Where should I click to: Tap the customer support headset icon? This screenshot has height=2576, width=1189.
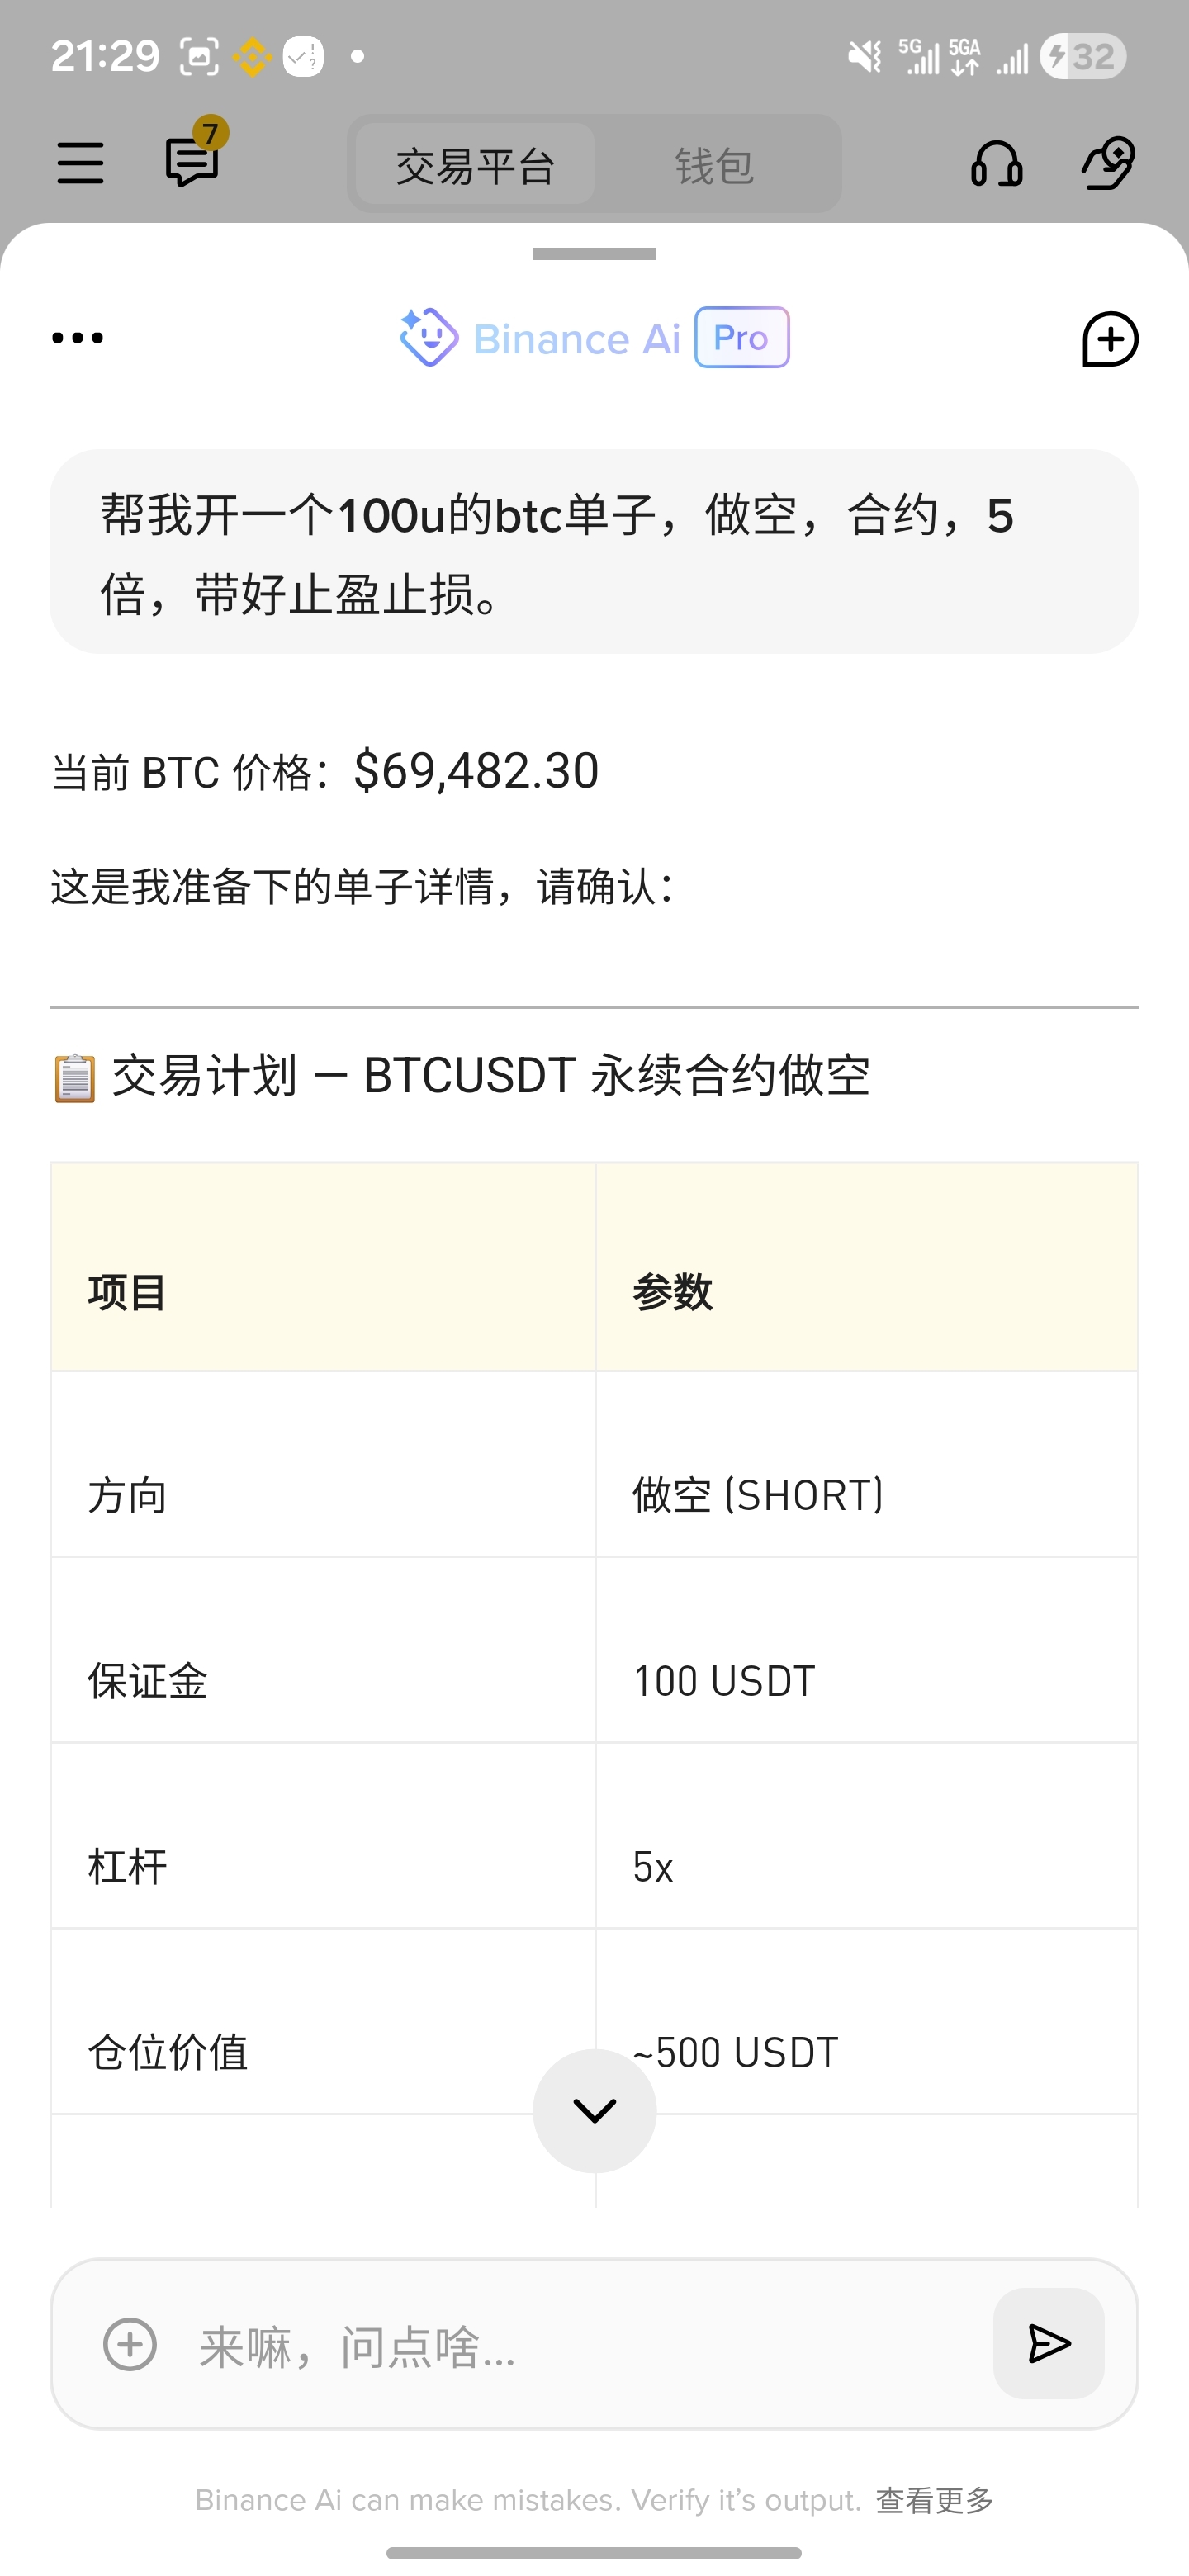pyautogui.click(x=996, y=164)
